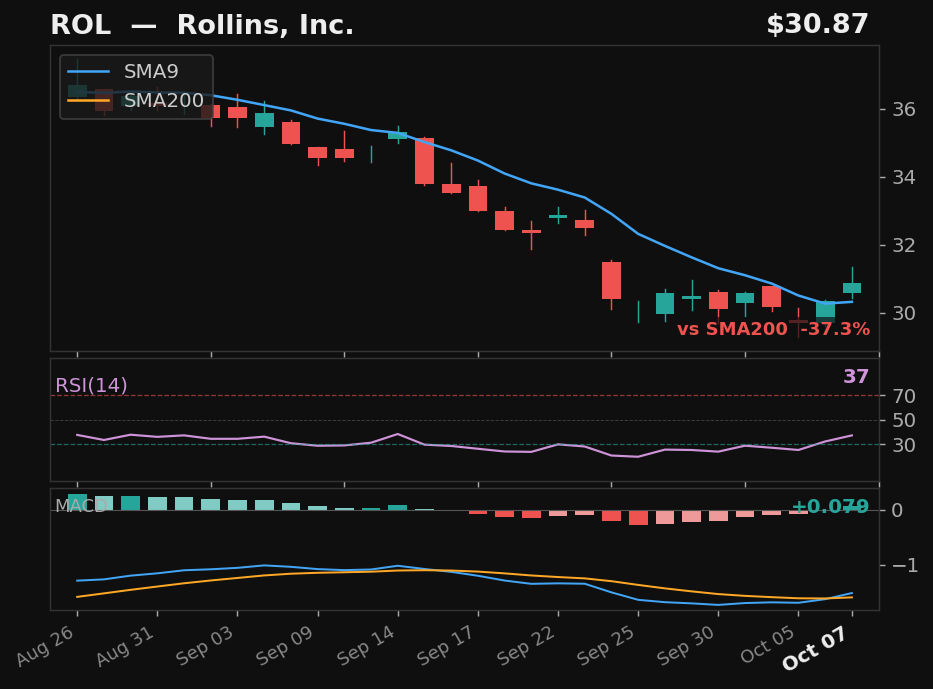Viewport: 933px width, 689px height.
Task: Click the Sep 17 date label
Action: (446, 646)
